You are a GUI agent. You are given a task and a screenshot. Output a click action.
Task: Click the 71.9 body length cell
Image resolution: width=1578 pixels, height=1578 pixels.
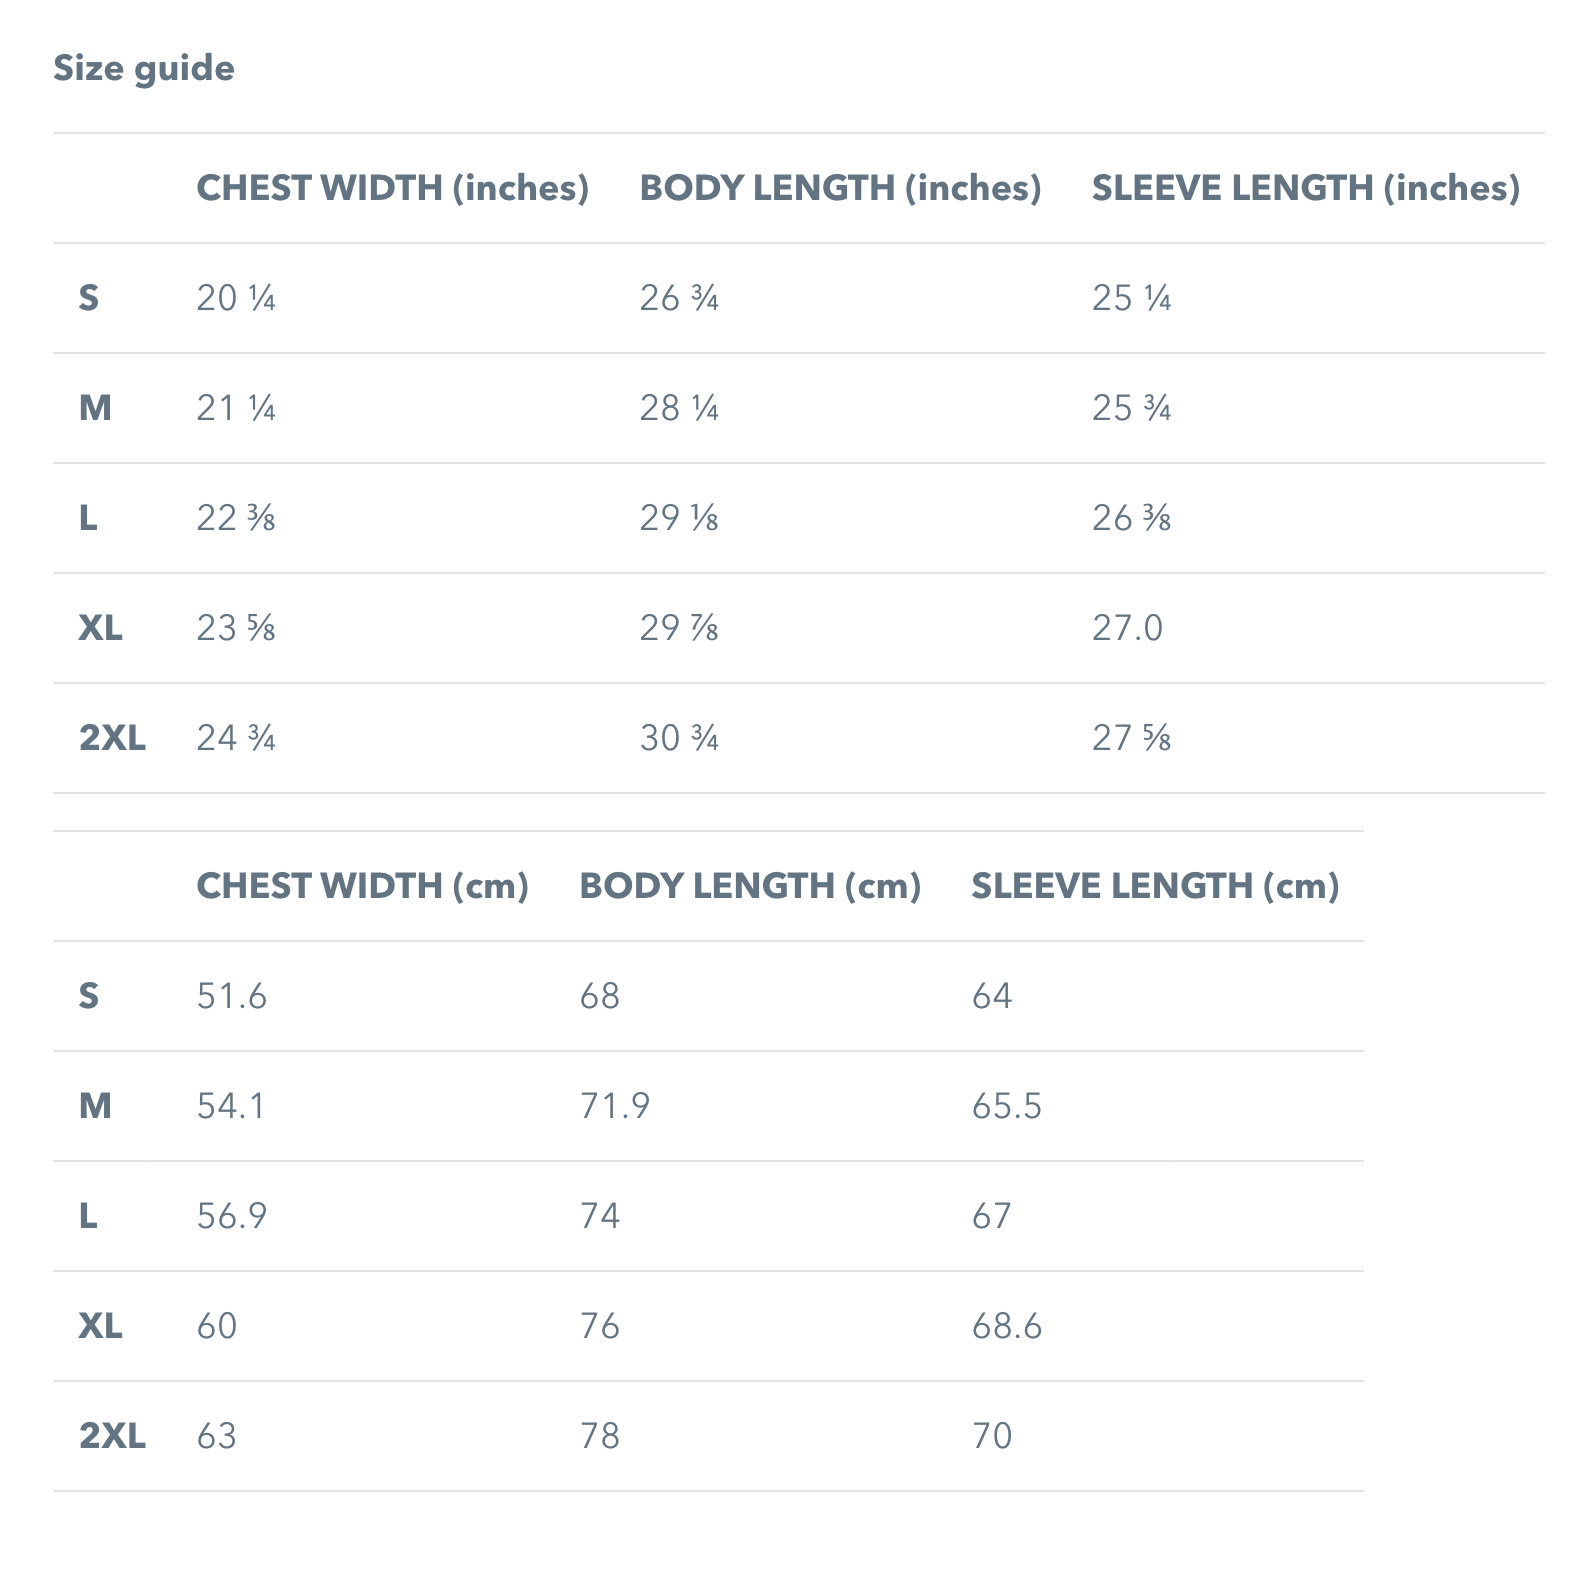pyautogui.click(x=614, y=1106)
